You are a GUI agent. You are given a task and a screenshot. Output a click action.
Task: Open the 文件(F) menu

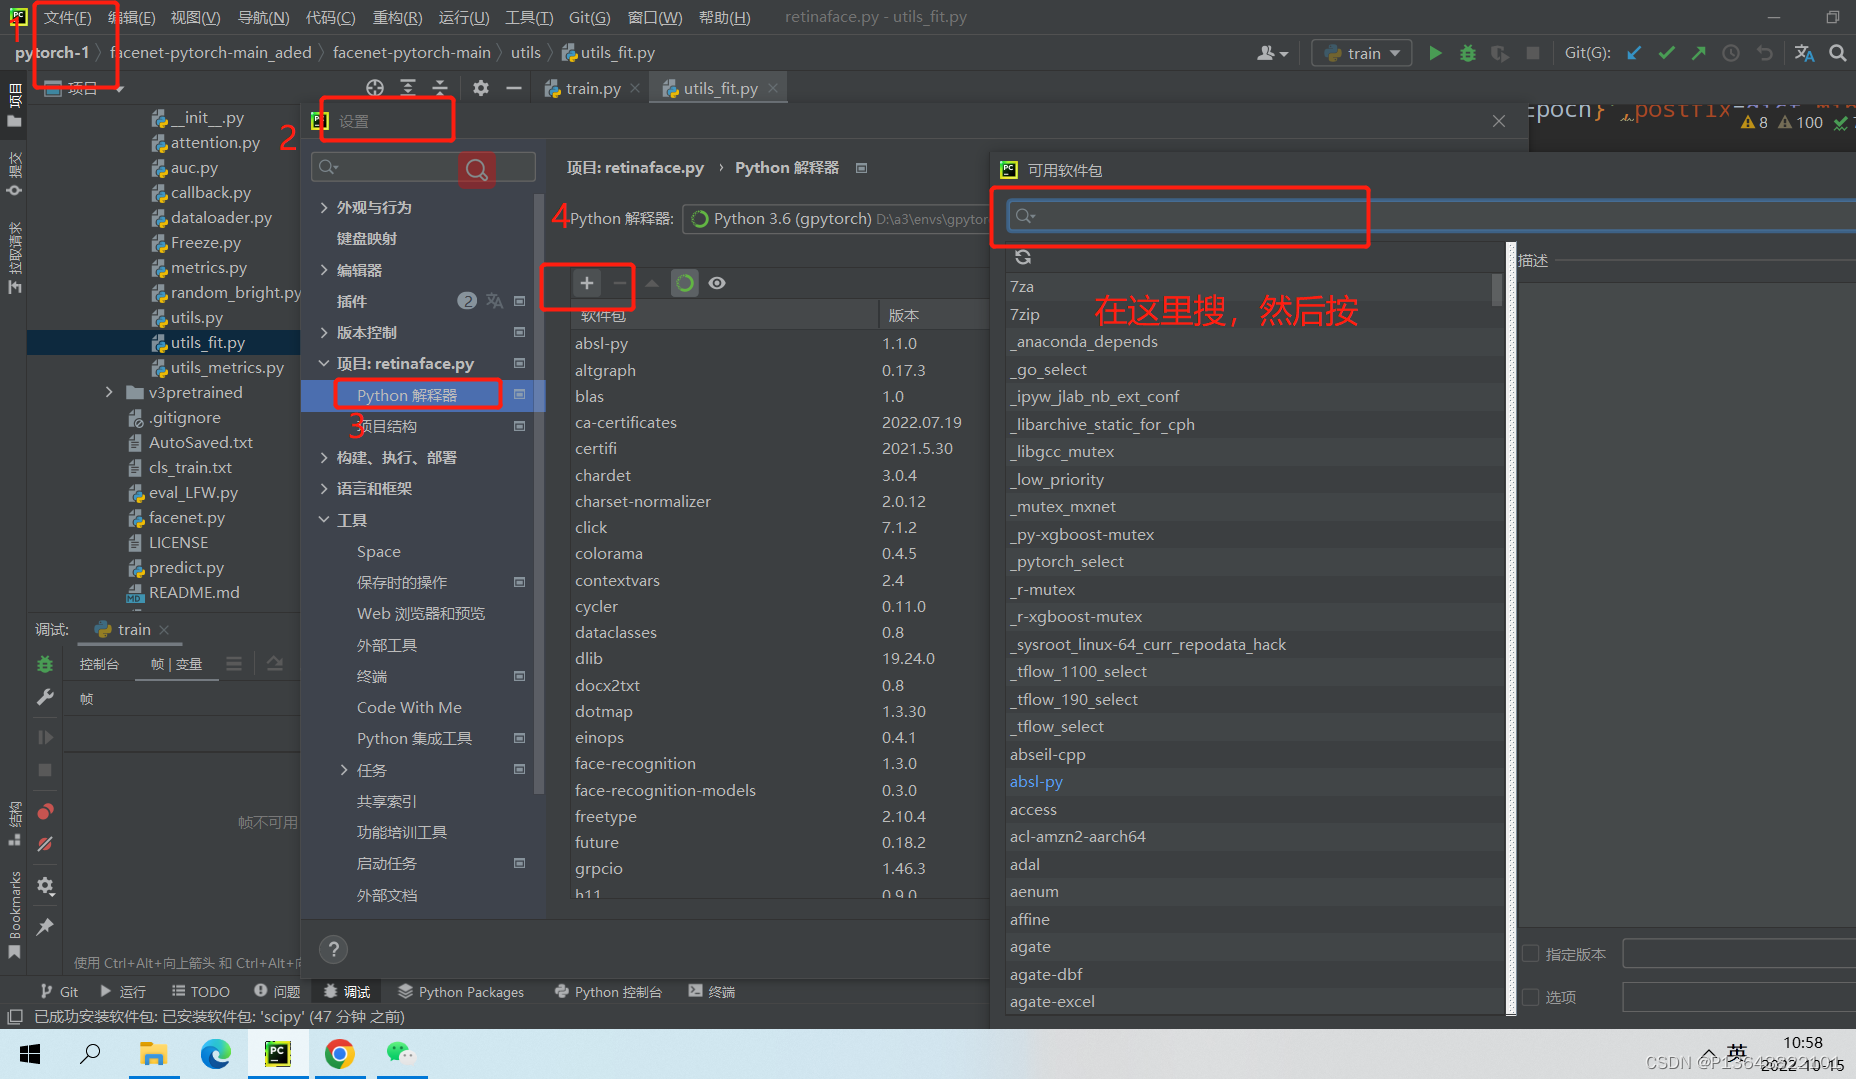tap(67, 18)
